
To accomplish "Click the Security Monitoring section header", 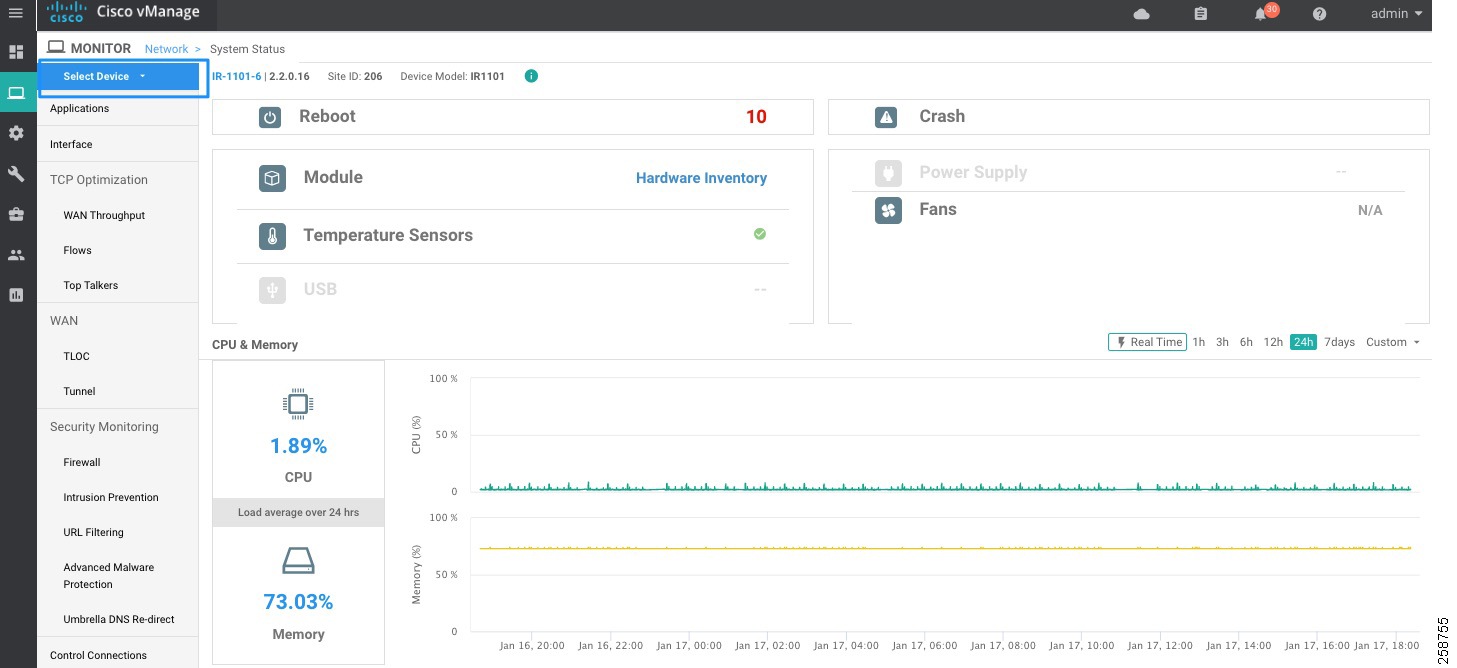I will [104, 427].
